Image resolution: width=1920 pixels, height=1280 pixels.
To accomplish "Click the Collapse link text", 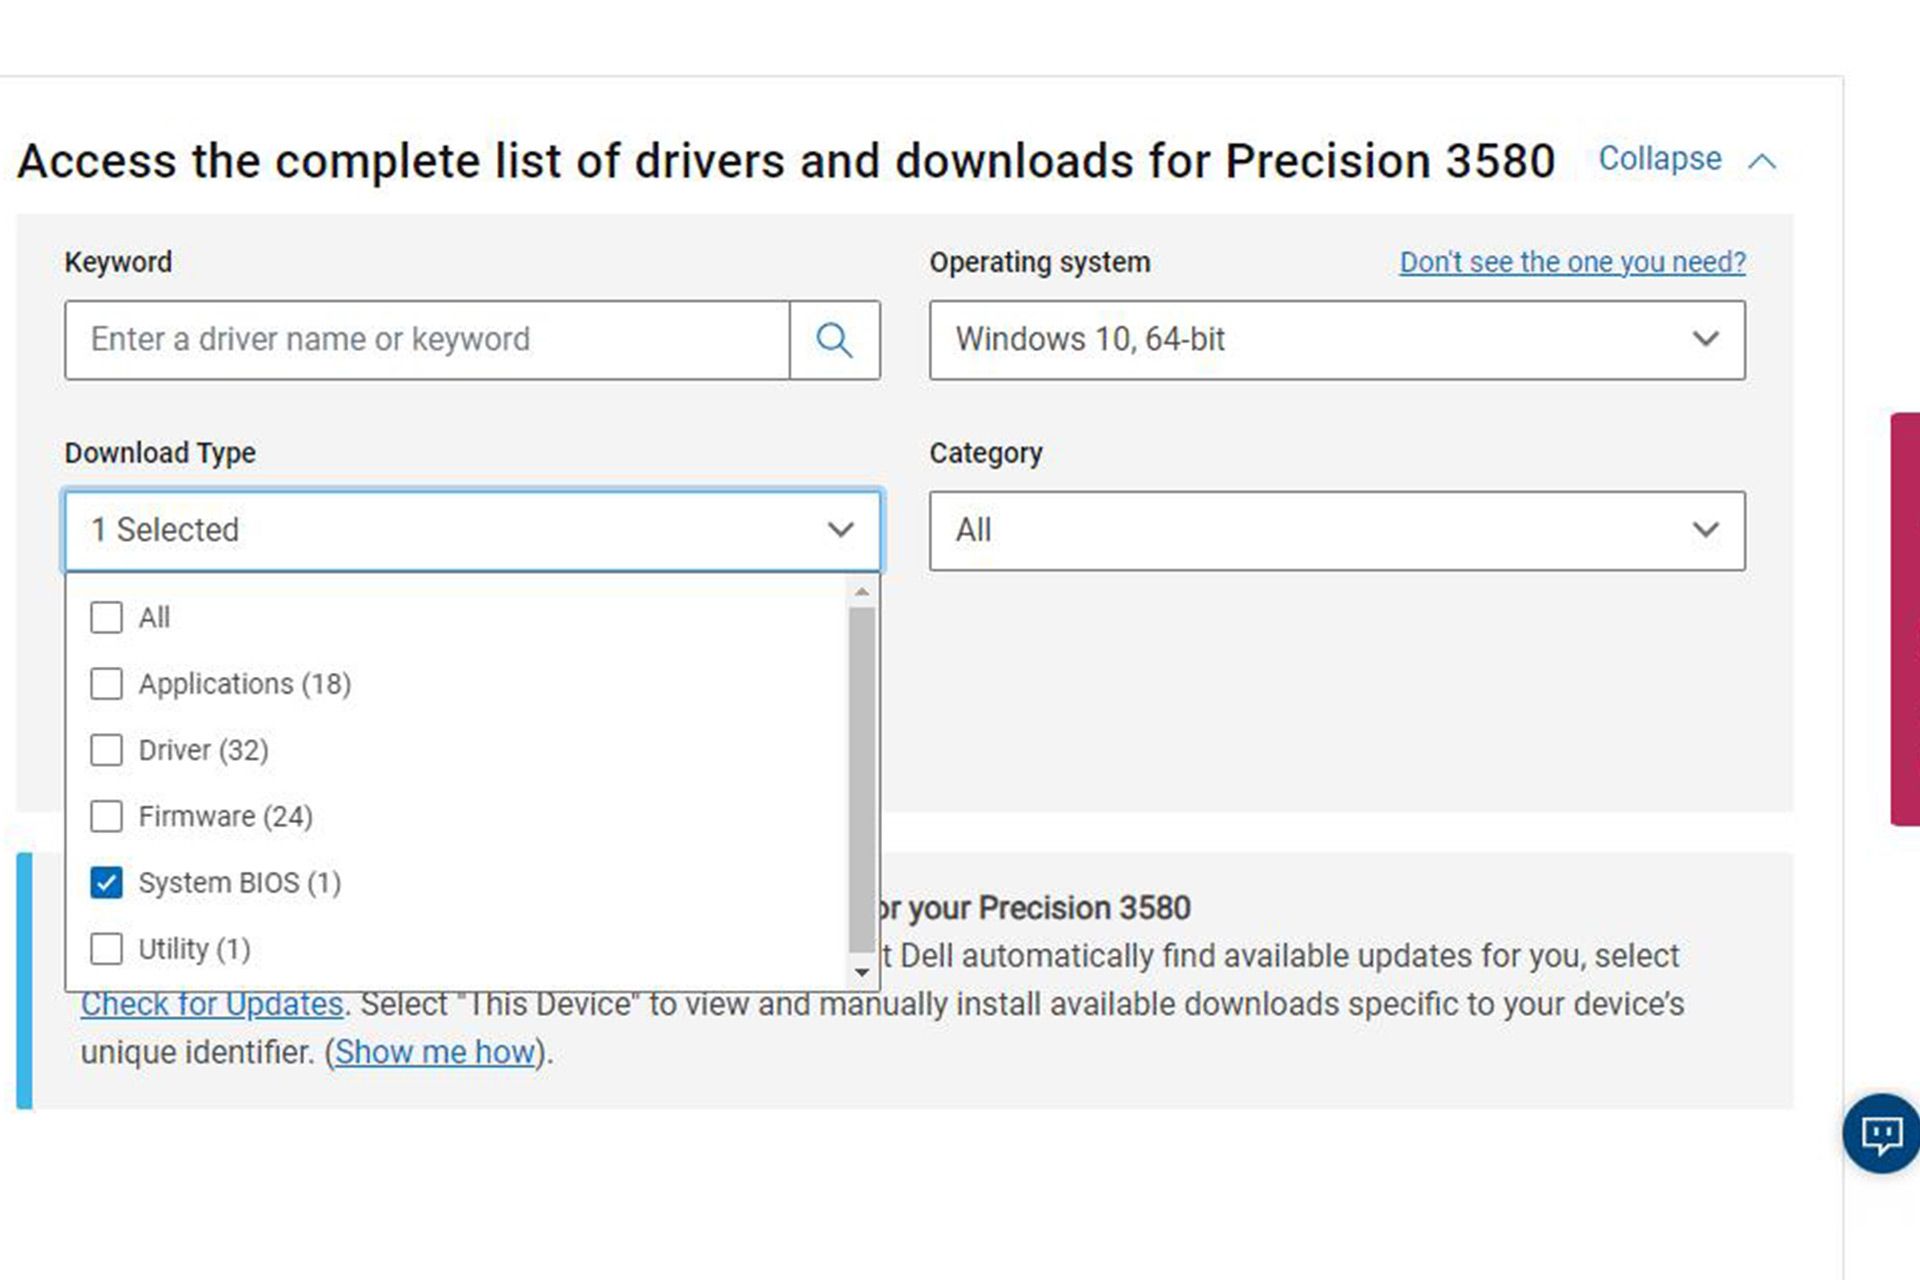I will [x=1659, y=159].
